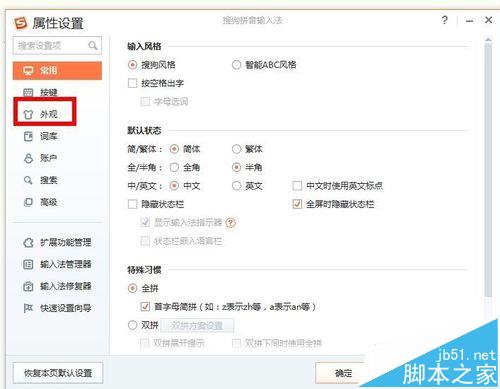Viewport: 500px width, 389px height.
Task: Click the flag icon beside 快速设置向导
Action: (28, 308)
